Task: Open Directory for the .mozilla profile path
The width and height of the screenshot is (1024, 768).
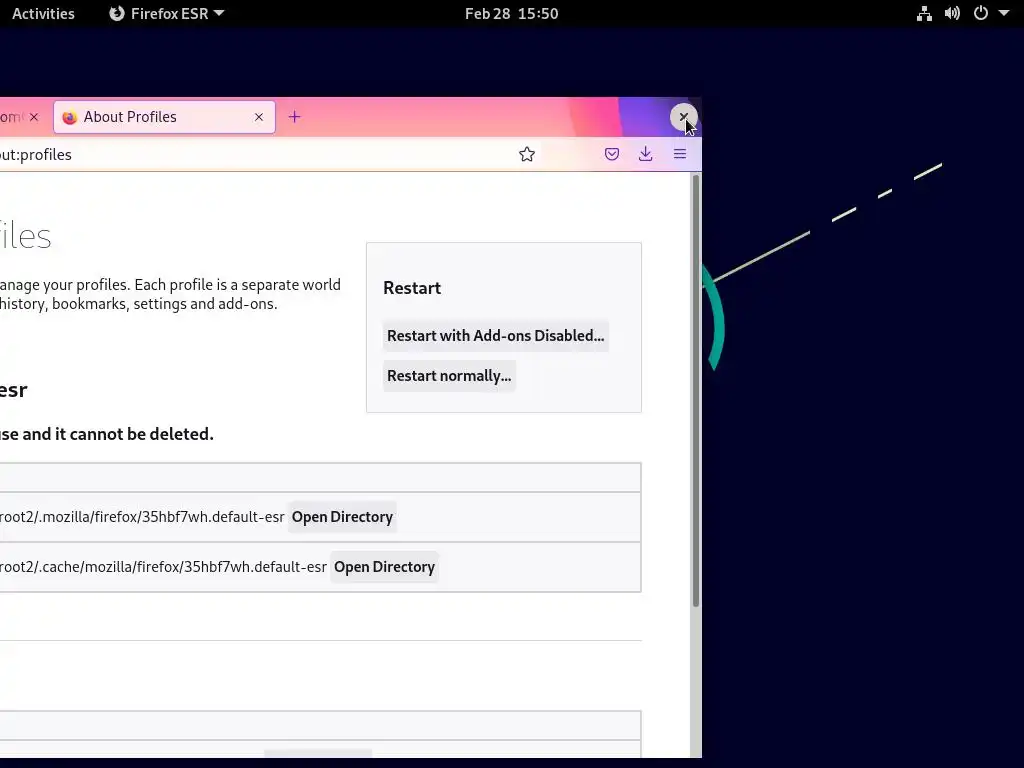Action: click(x=342, y=517)
